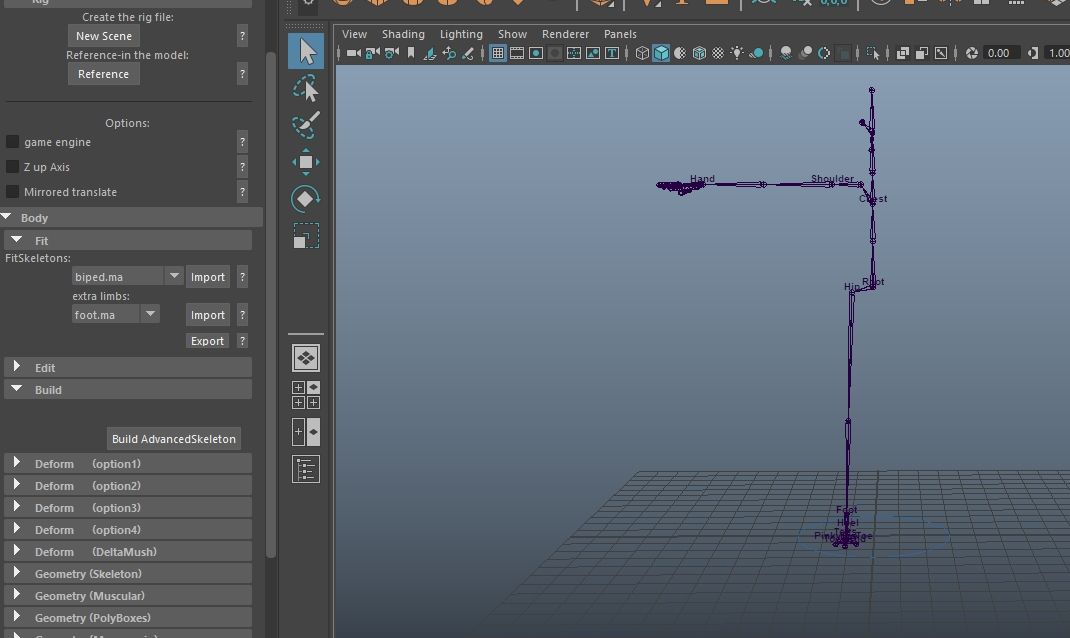Toggle the Safe Title overlay
Image resolution: width=1070 pixels, height=638 pixels.
[x=612, y=53]
